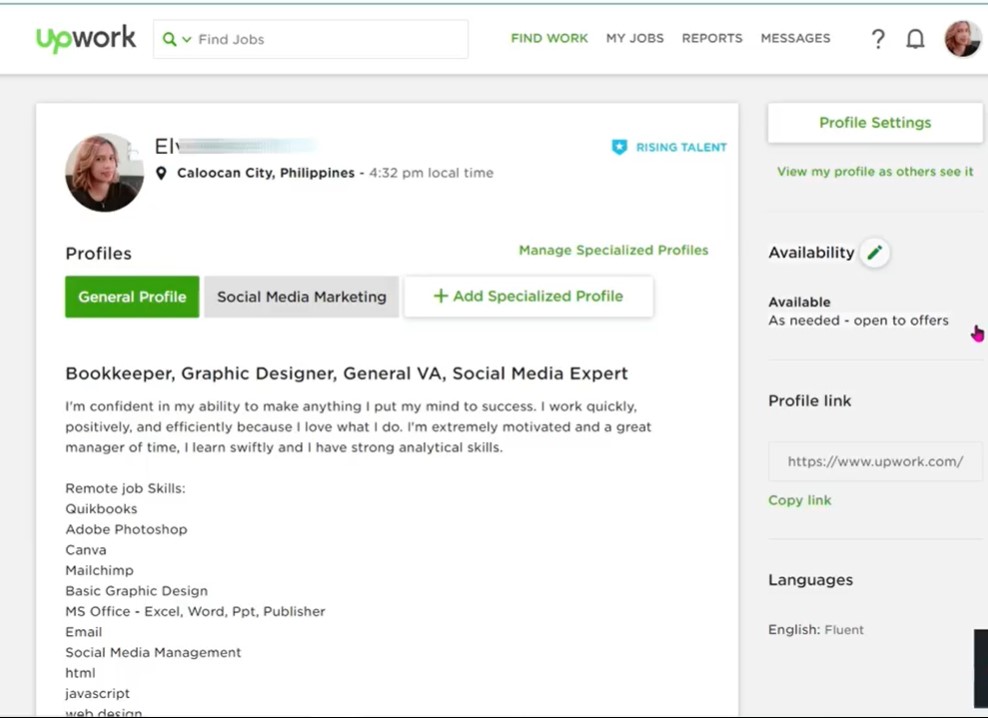Viewport: 988px width, 718px height.
Task: Open the Upwork logo home link
Action: click(86, 39)
